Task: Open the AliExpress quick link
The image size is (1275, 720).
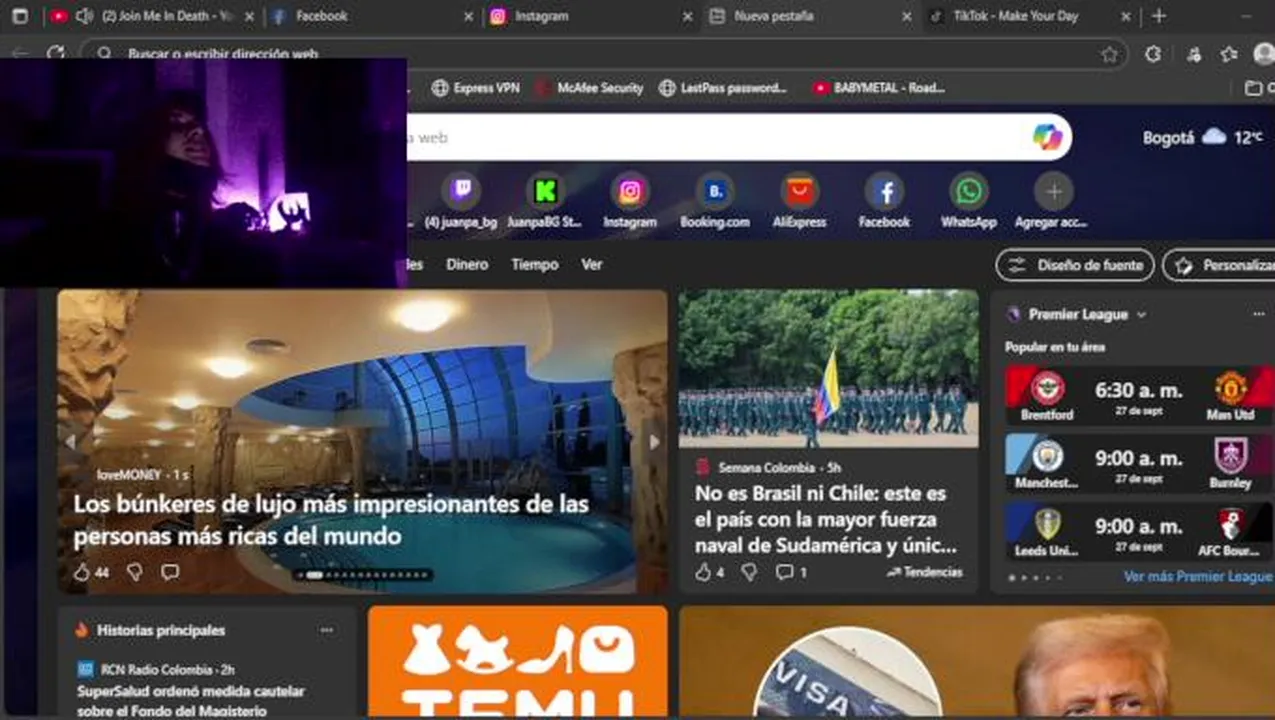Action: pos(799,201)
